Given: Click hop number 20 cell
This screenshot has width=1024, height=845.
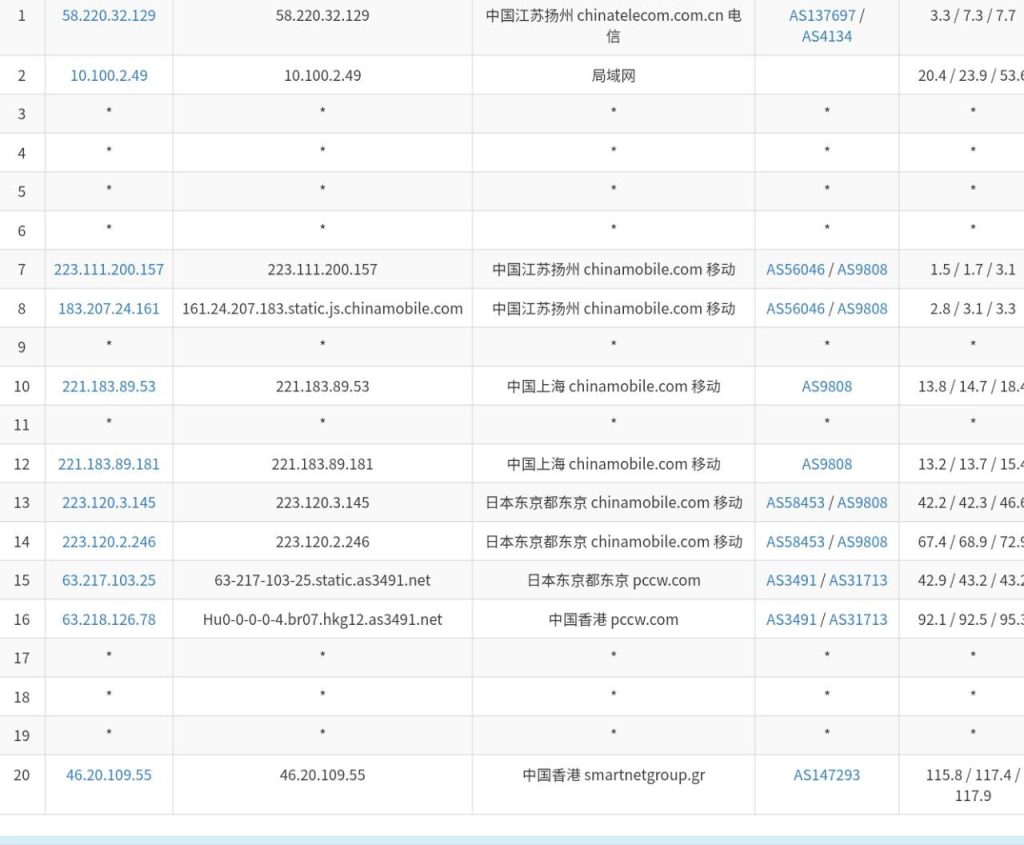Looking at the screenshot, I should point(22,775).
